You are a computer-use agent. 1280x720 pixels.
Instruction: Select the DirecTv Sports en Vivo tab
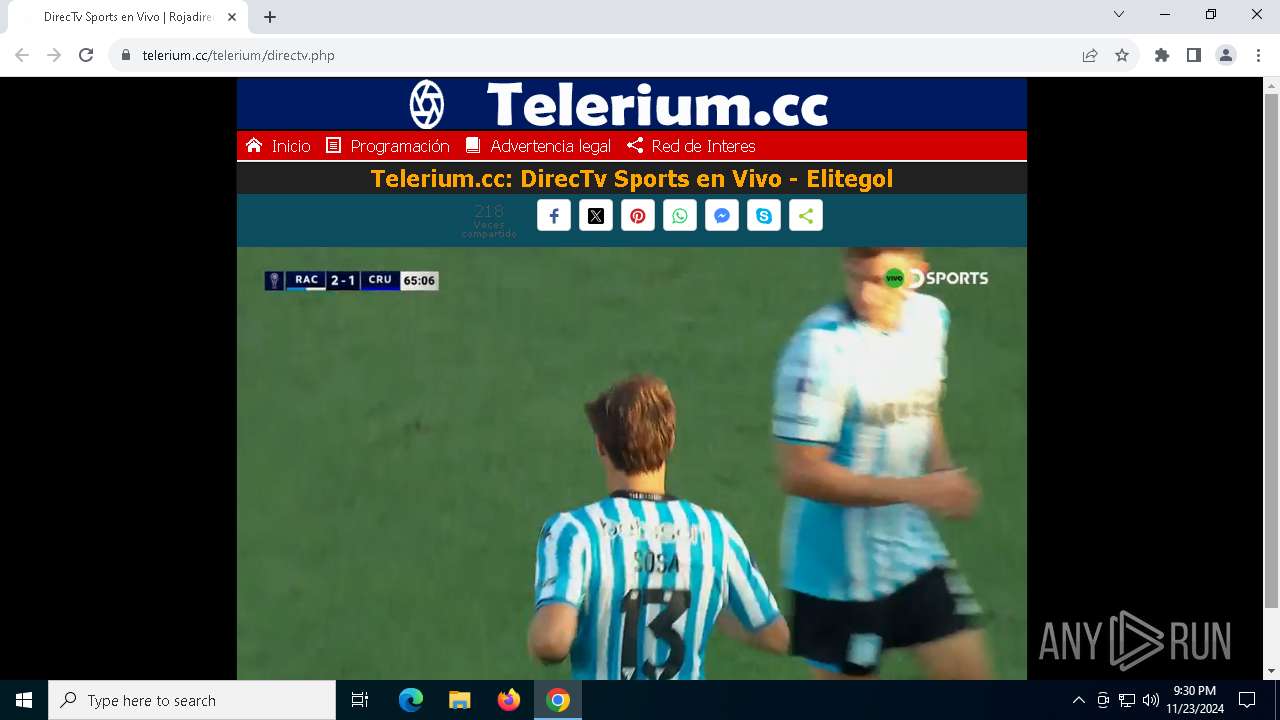tap(128, 17)
